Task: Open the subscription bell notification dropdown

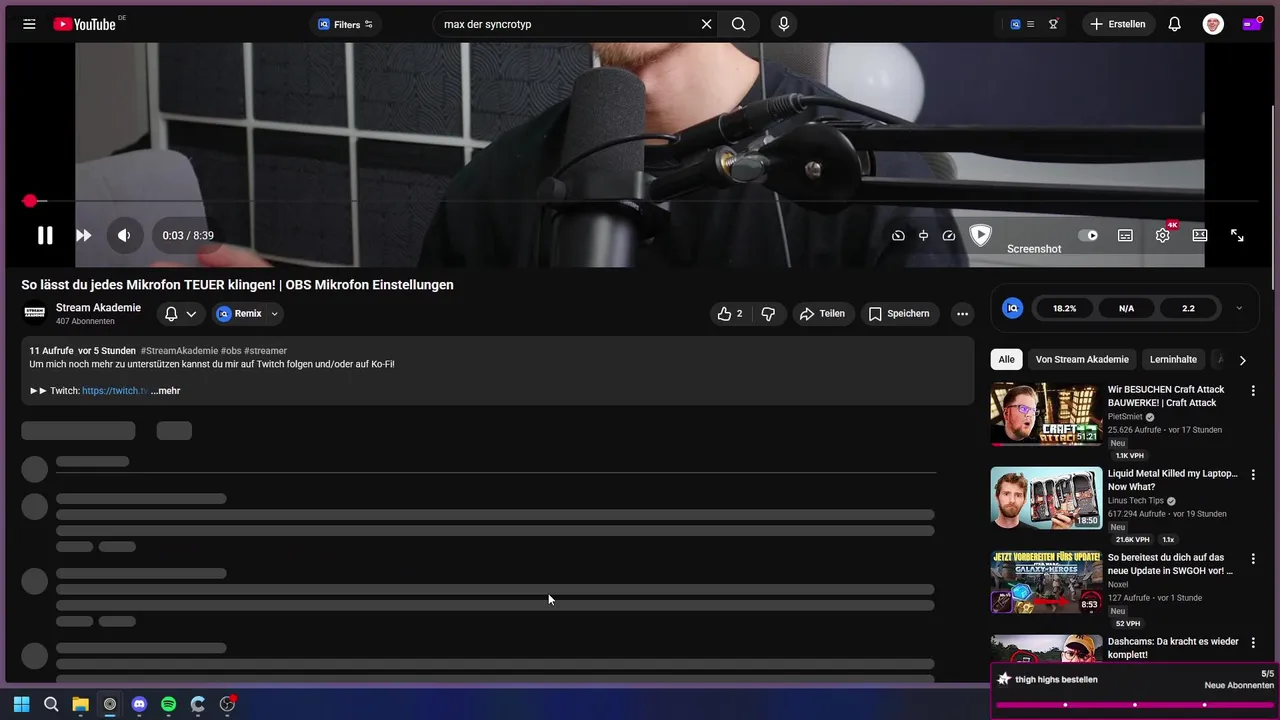Action: 180,313
